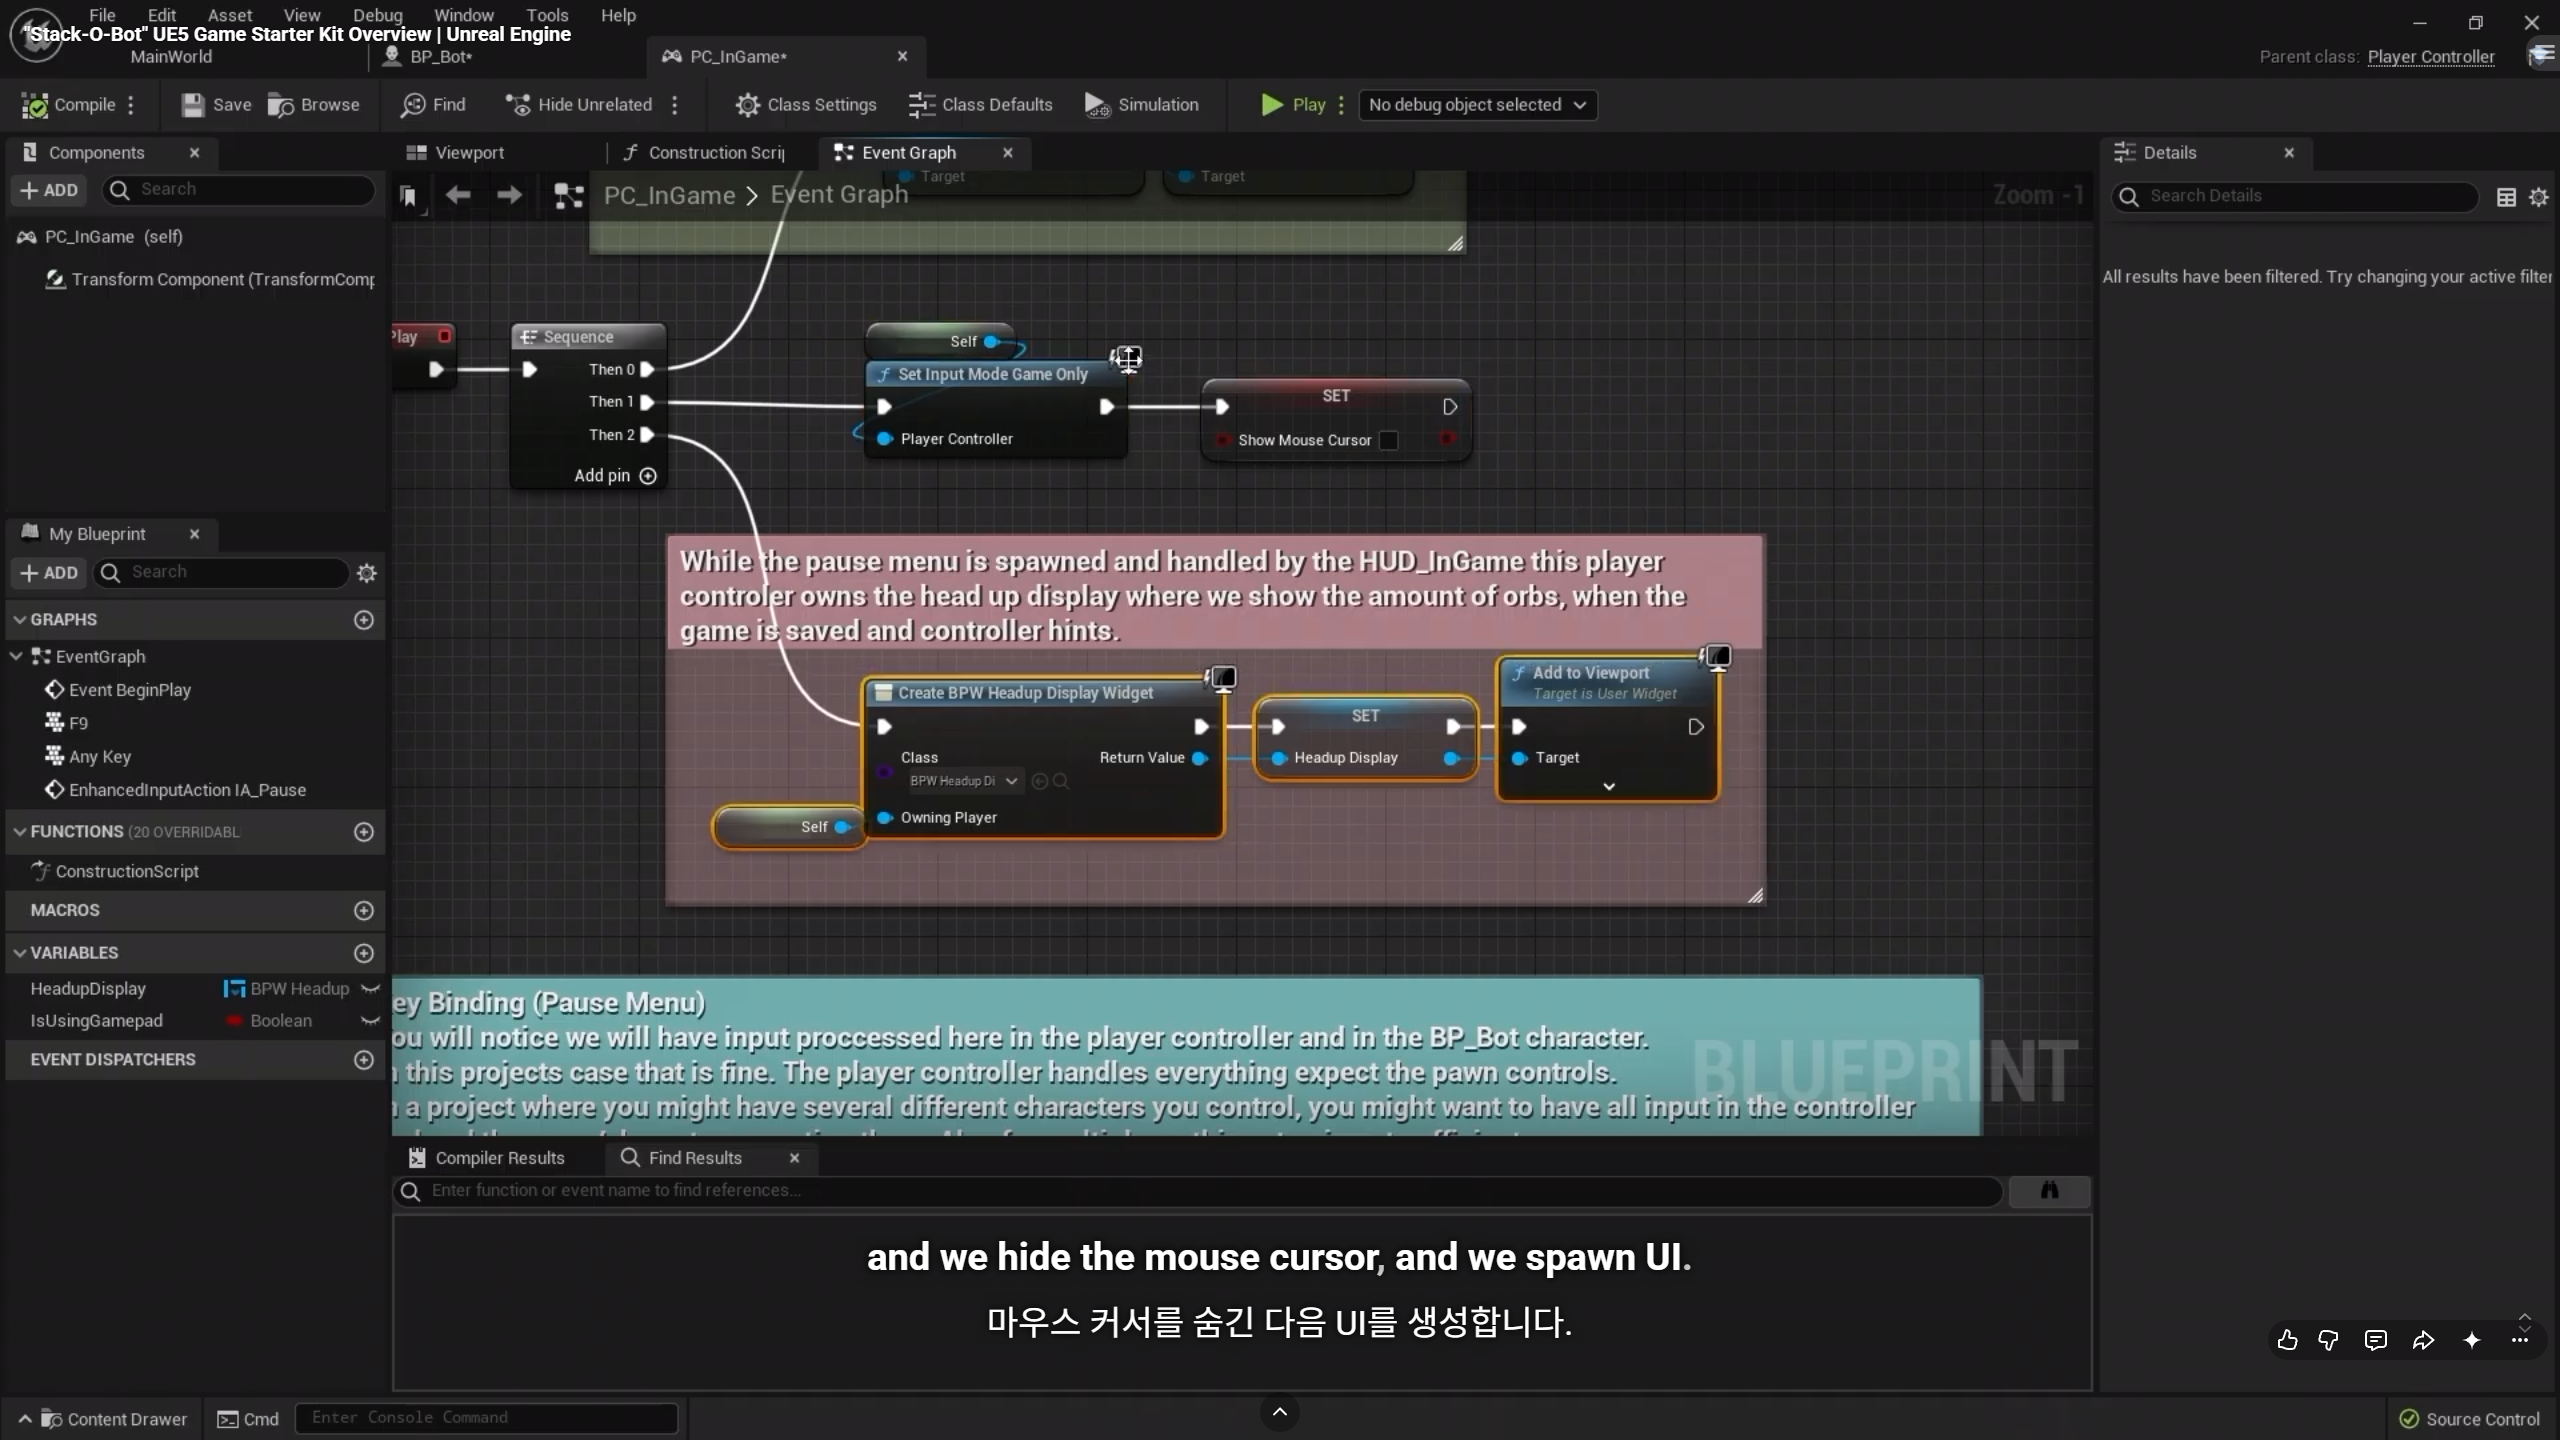This screenshot has width=2560, height=1440.
Task: Open Find in blueprint tool
Action: 433,105
